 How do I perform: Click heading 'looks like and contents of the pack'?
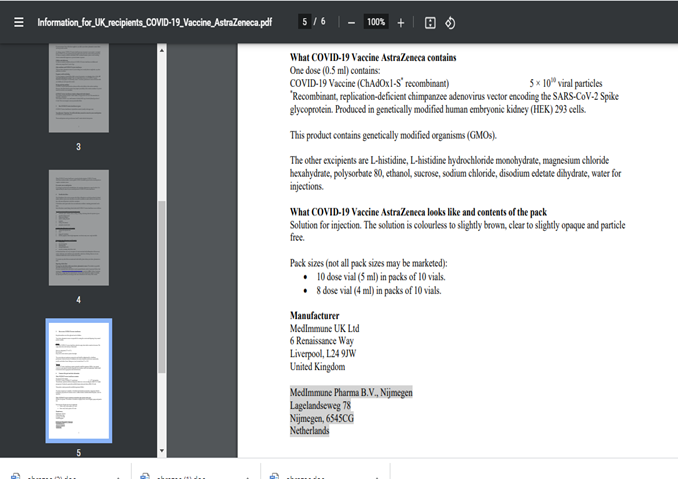(x=487, y=212)
